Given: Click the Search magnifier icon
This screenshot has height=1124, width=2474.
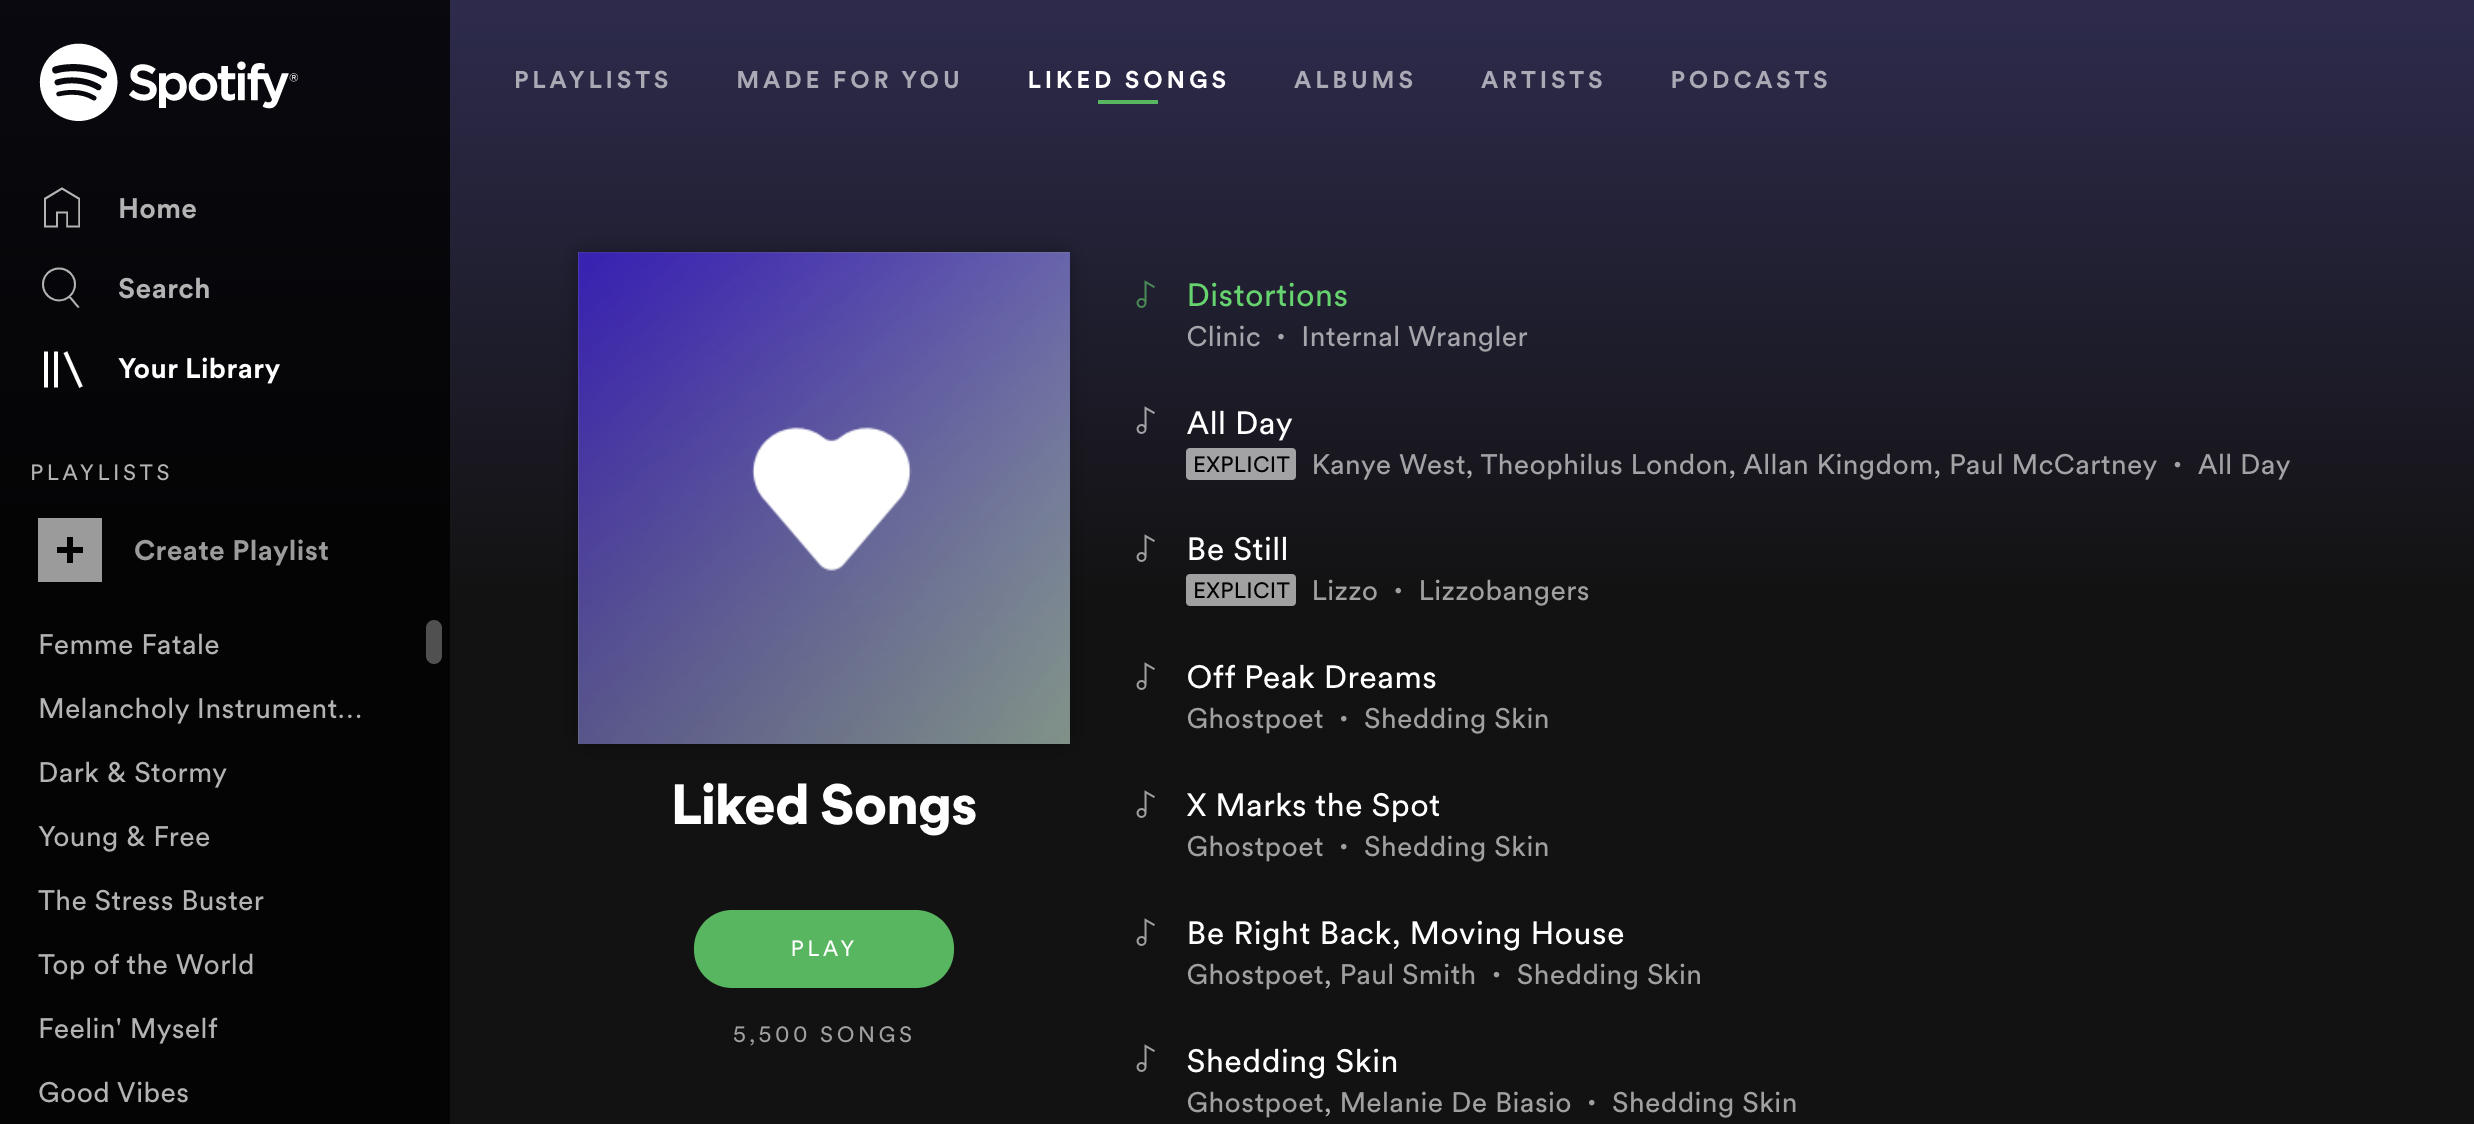Looking at the screenshot, I should coord(58,287).
